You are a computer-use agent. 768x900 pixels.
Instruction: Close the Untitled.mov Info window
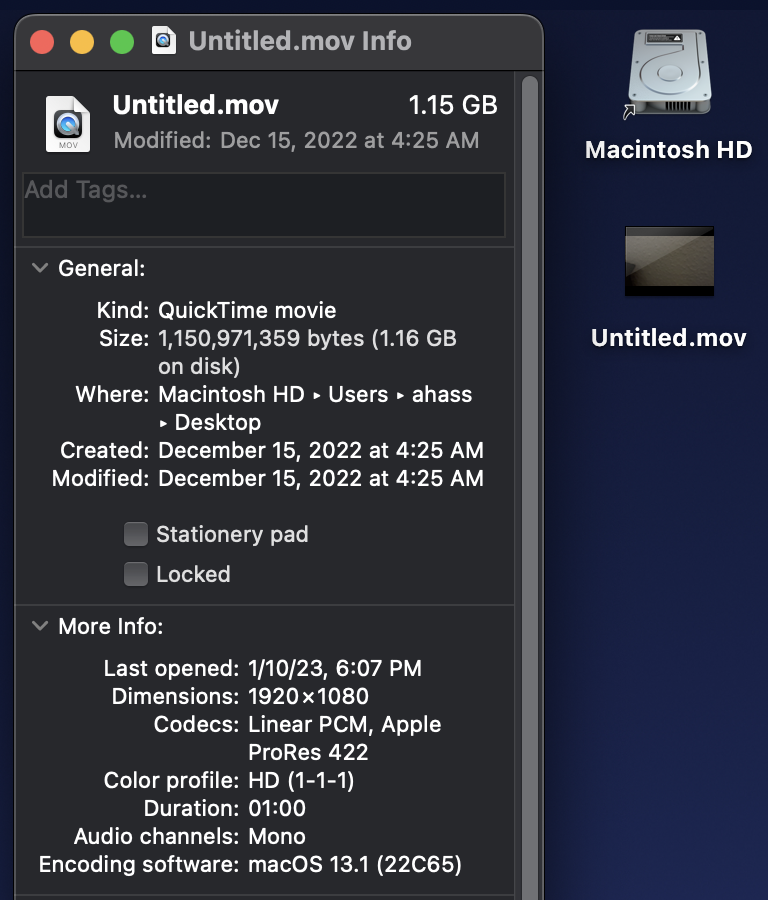point(42,42)
